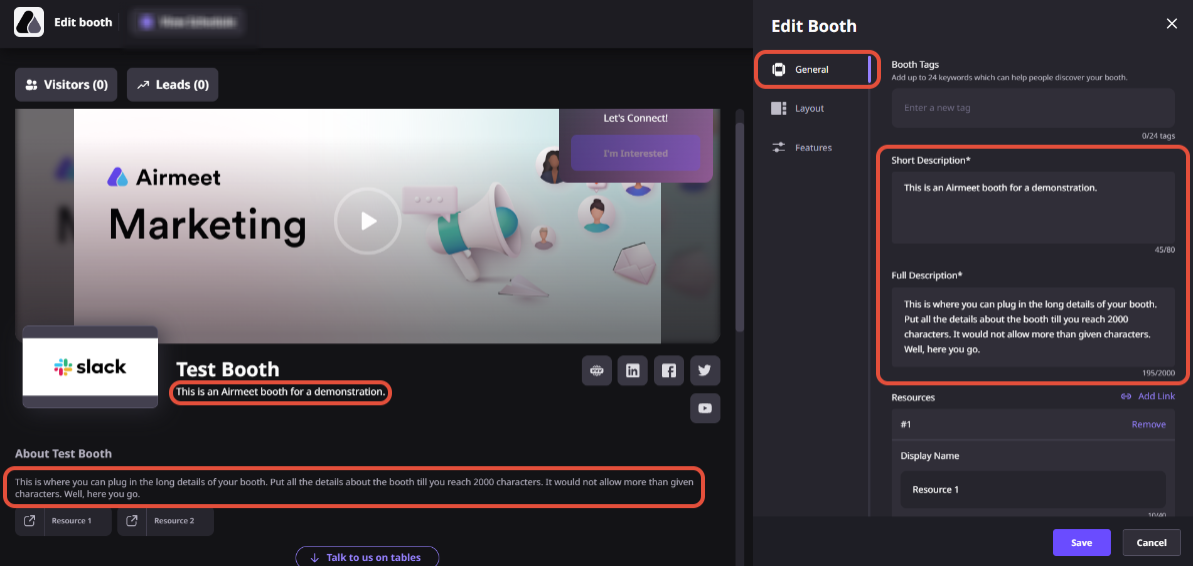The width and height of the screenshot is (1193, 566).
Task: Cancel editing the booth
Action: point(1151,542)
